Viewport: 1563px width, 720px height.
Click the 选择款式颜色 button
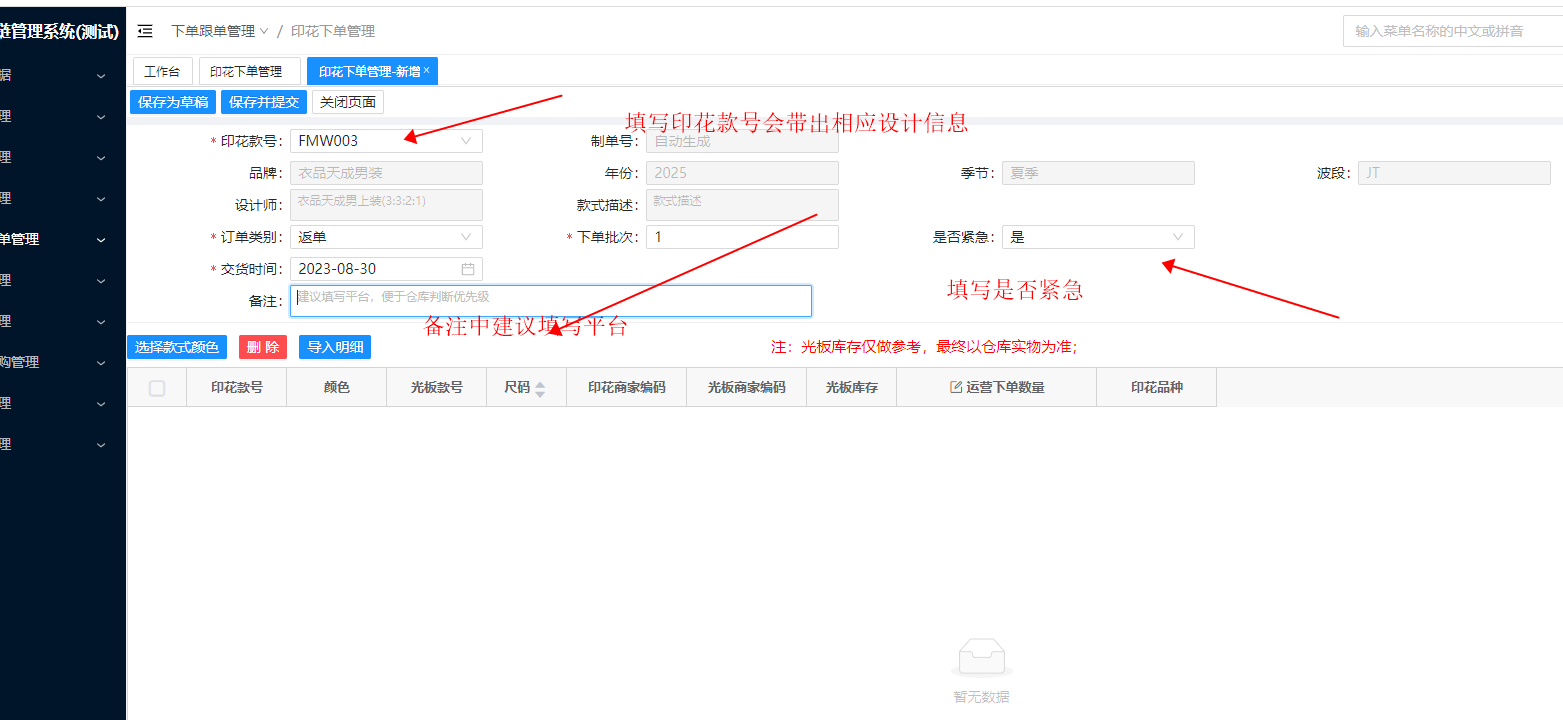click(x=177, y=347)
